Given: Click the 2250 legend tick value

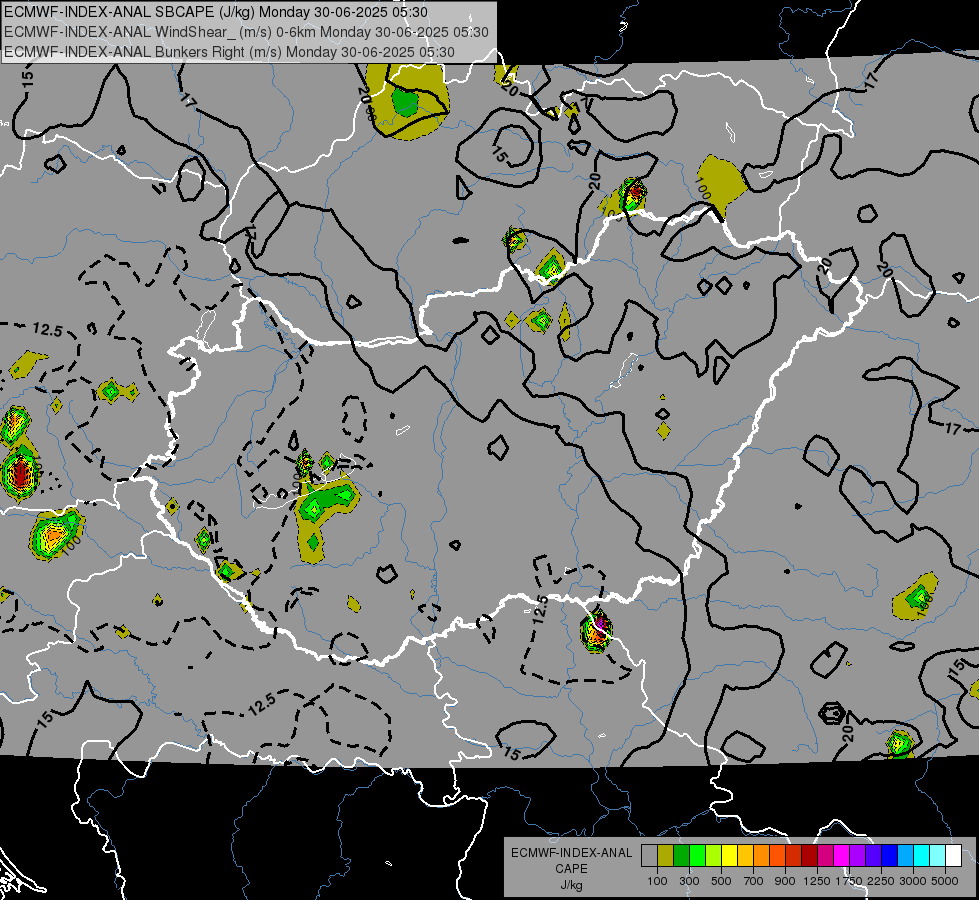Looking at the screenshot, I should pyautogui.click(x=880, y=881).
